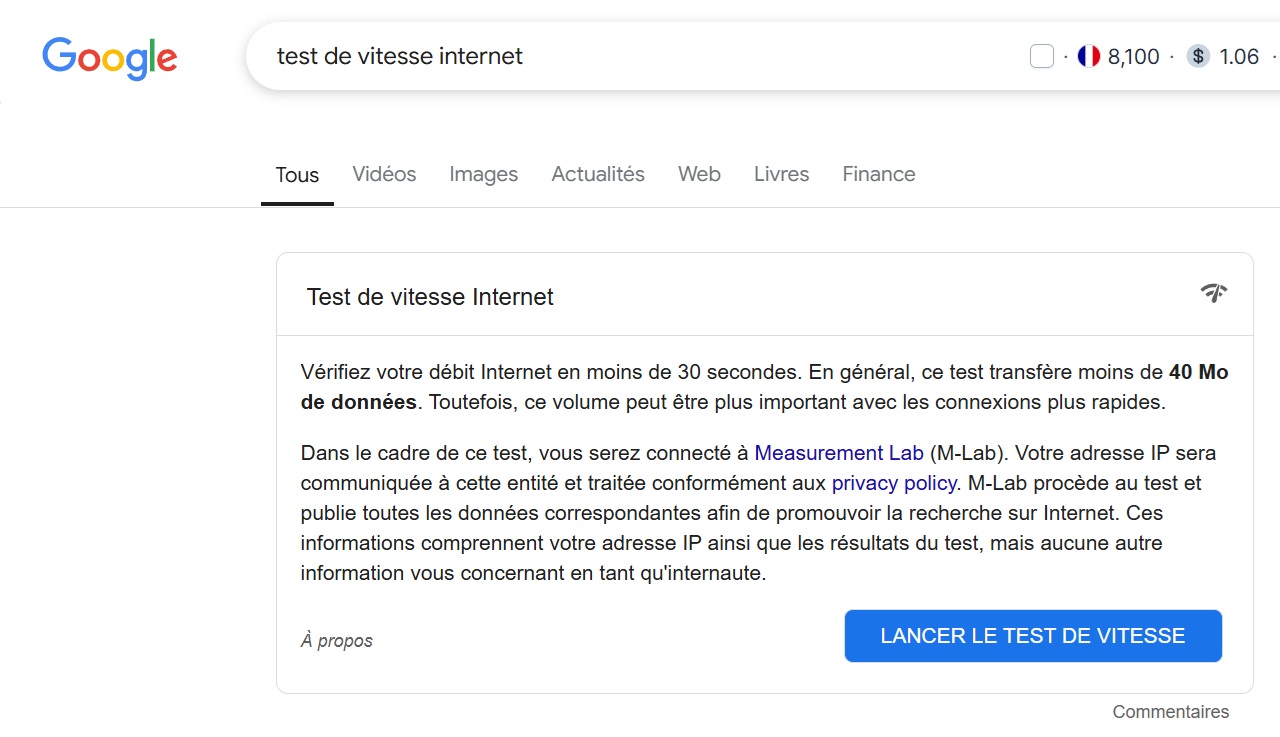Click the speedometer icon on the speed test card
The image size is (1280, 737).
pyautogui.click(x=1213, y=293)
